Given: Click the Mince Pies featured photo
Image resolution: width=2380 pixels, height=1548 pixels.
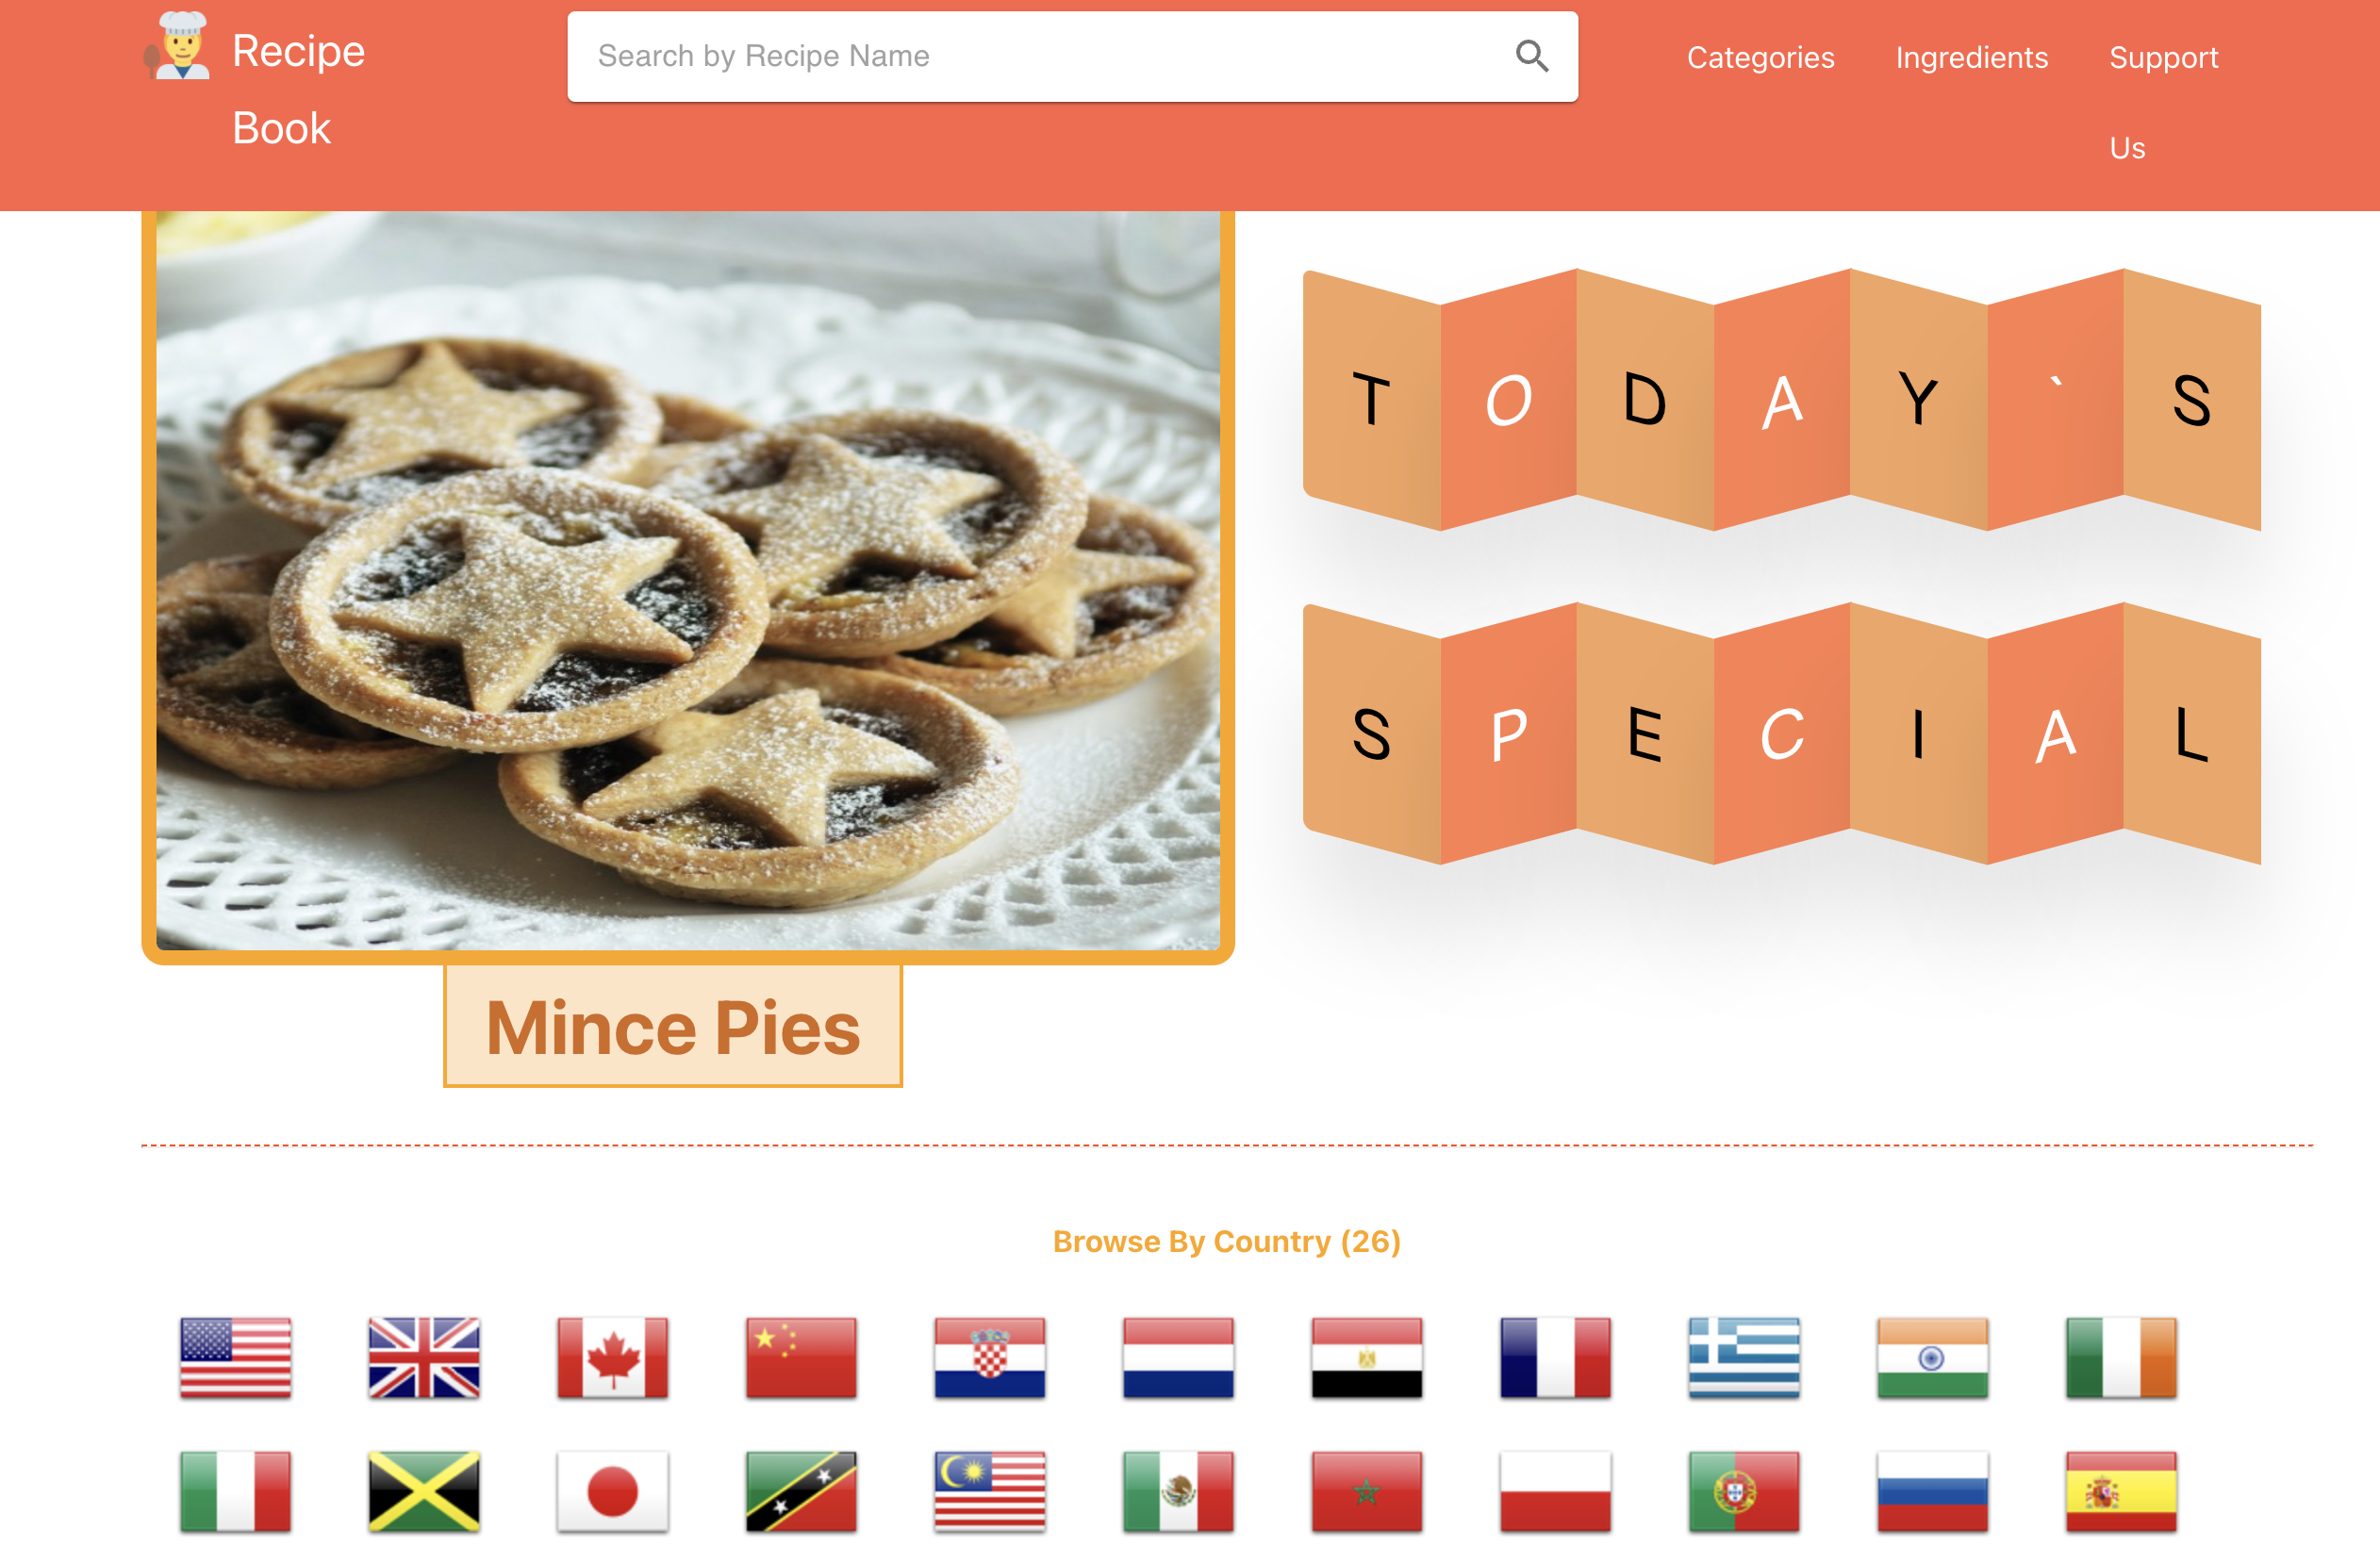Looking at the screenshot, I should point(688,580).
